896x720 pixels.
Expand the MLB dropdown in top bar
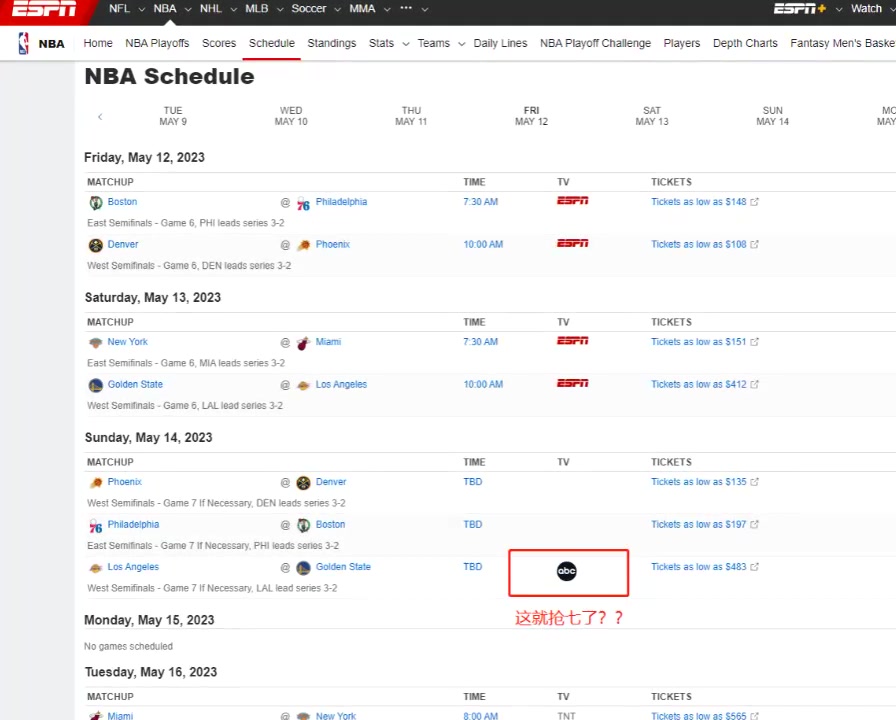click(280, 9)
